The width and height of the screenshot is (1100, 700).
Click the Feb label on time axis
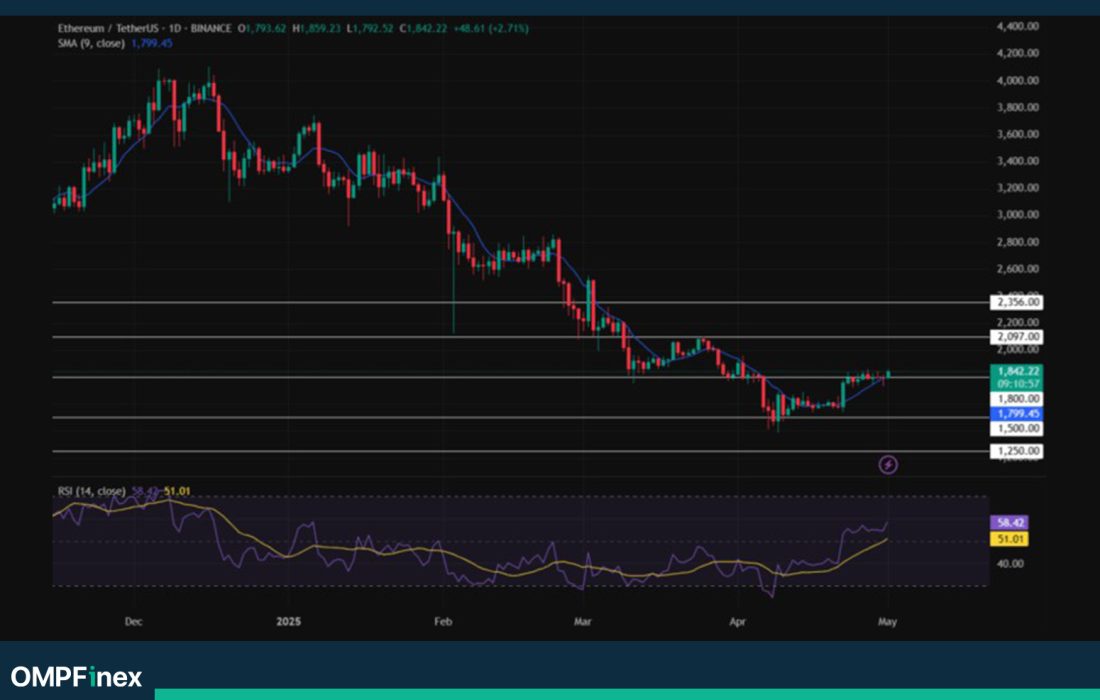tap(444, 621)
